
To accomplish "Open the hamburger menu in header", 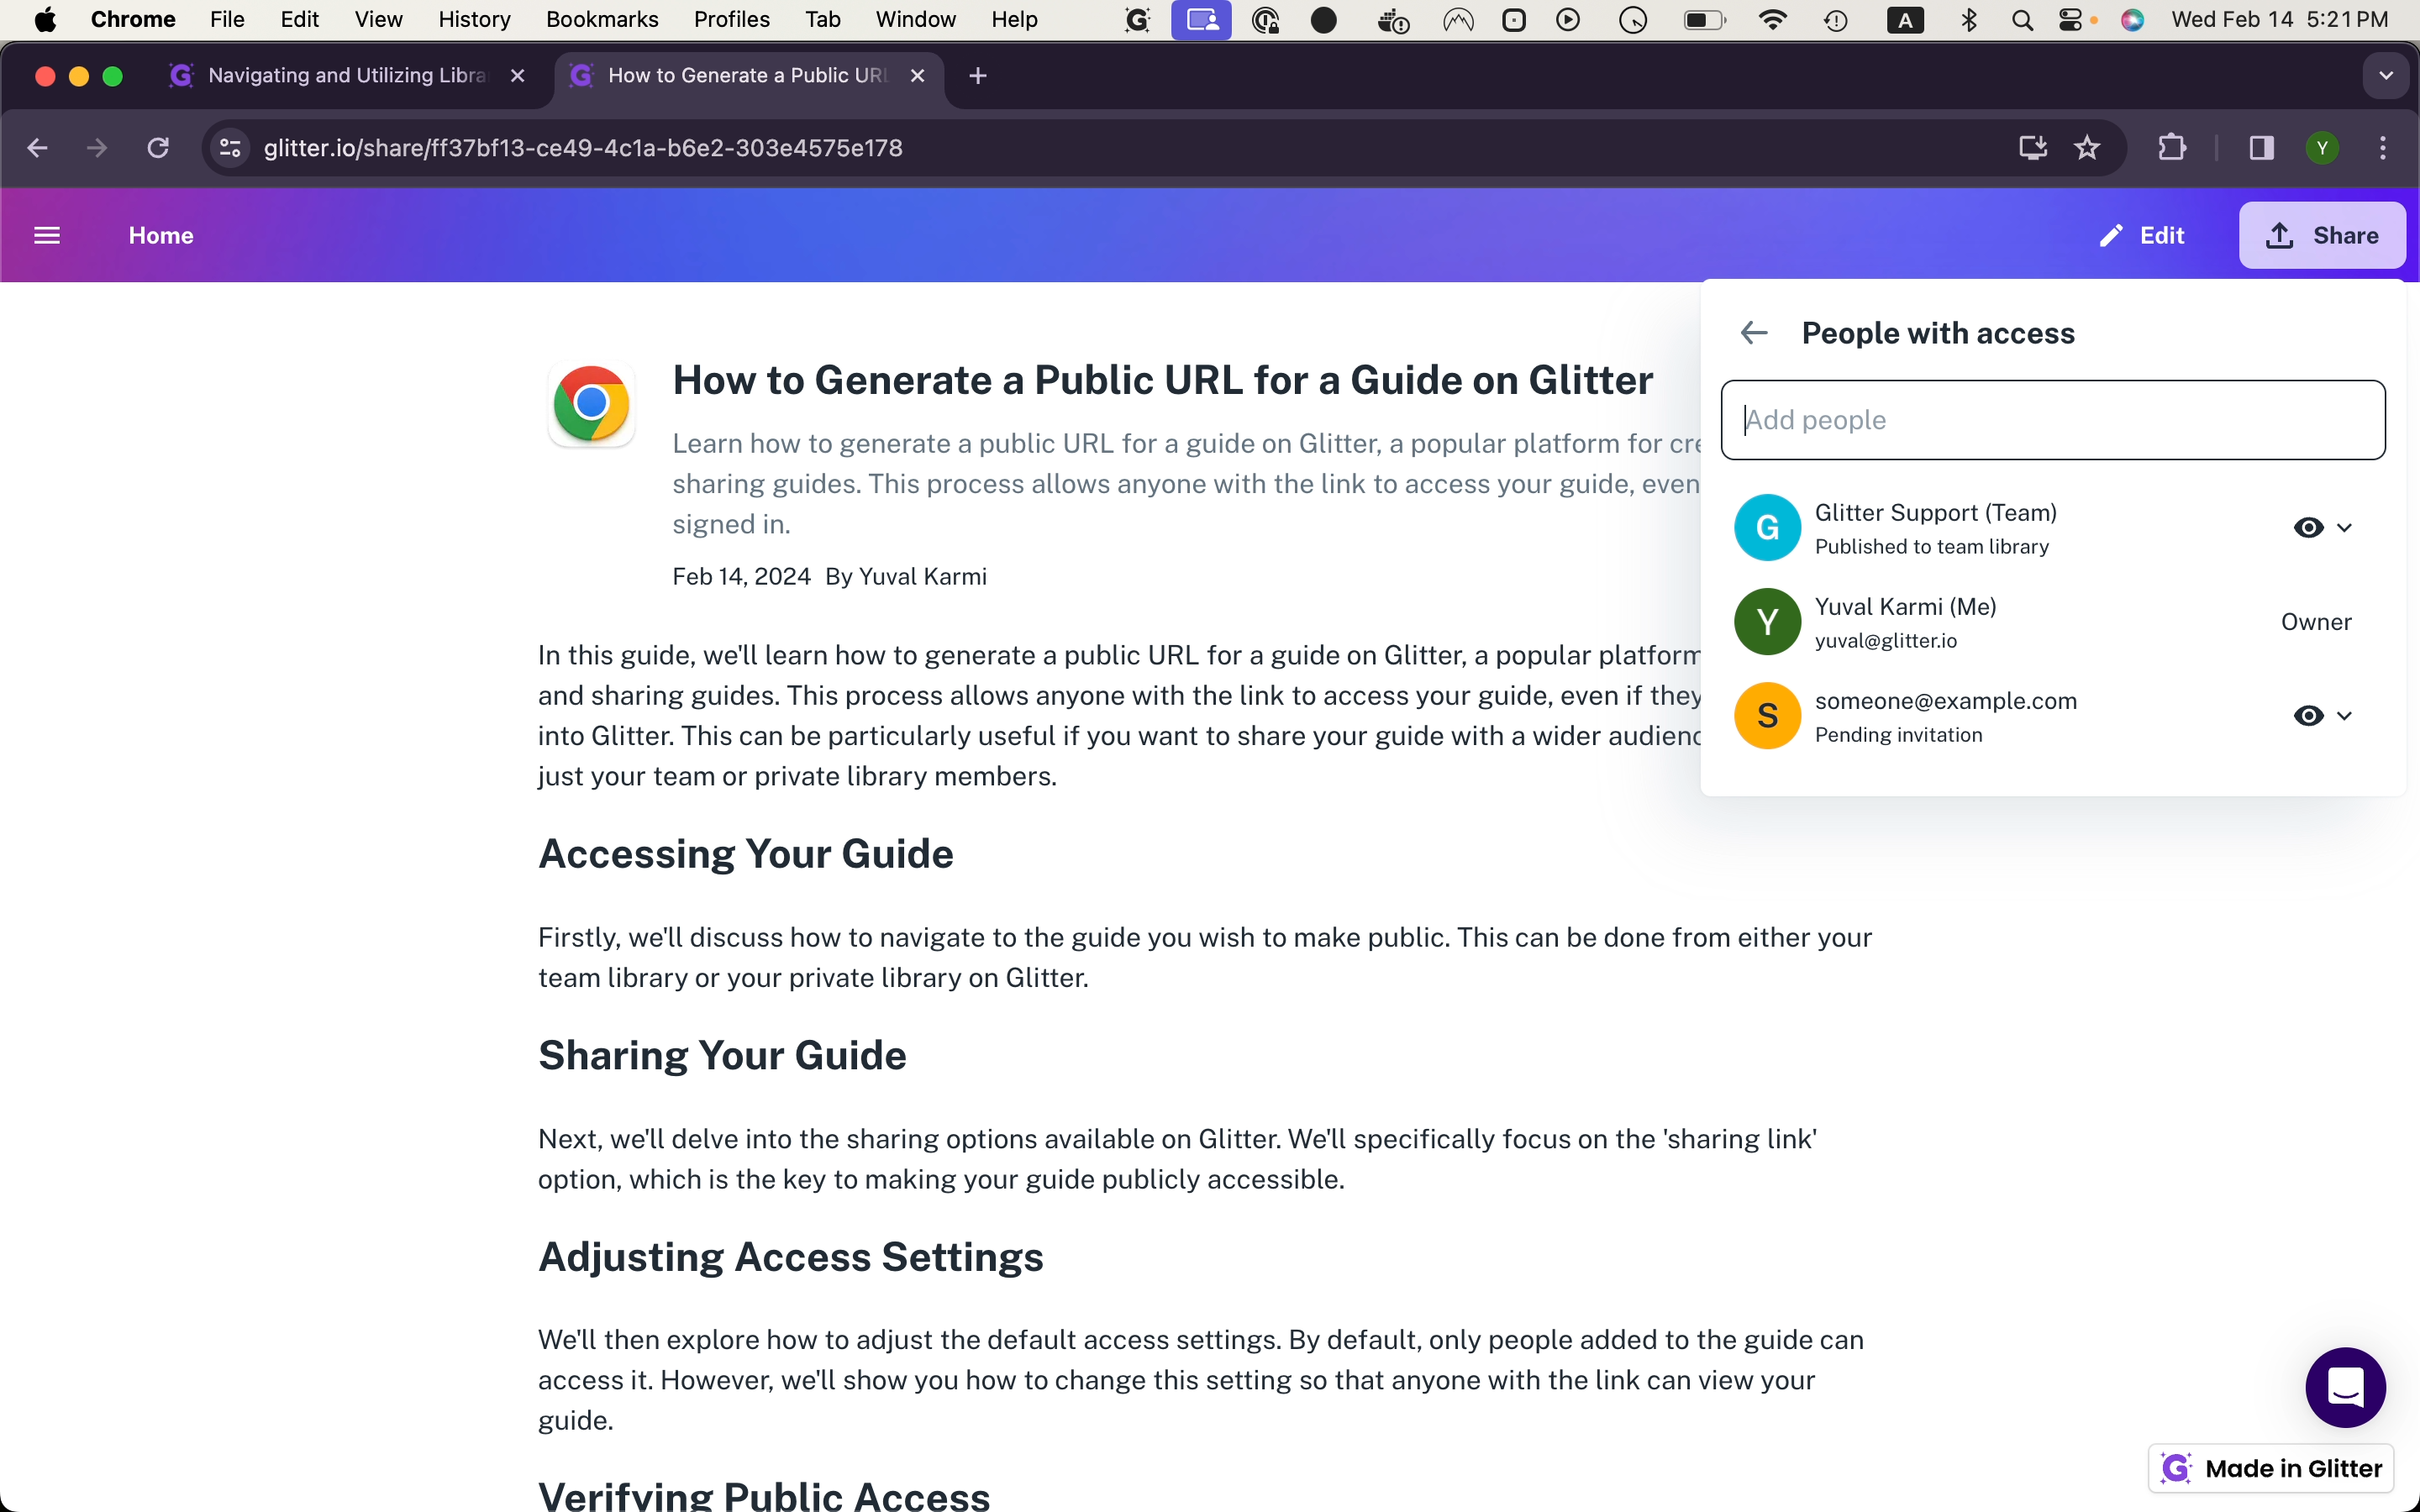I will click(47, 235).
